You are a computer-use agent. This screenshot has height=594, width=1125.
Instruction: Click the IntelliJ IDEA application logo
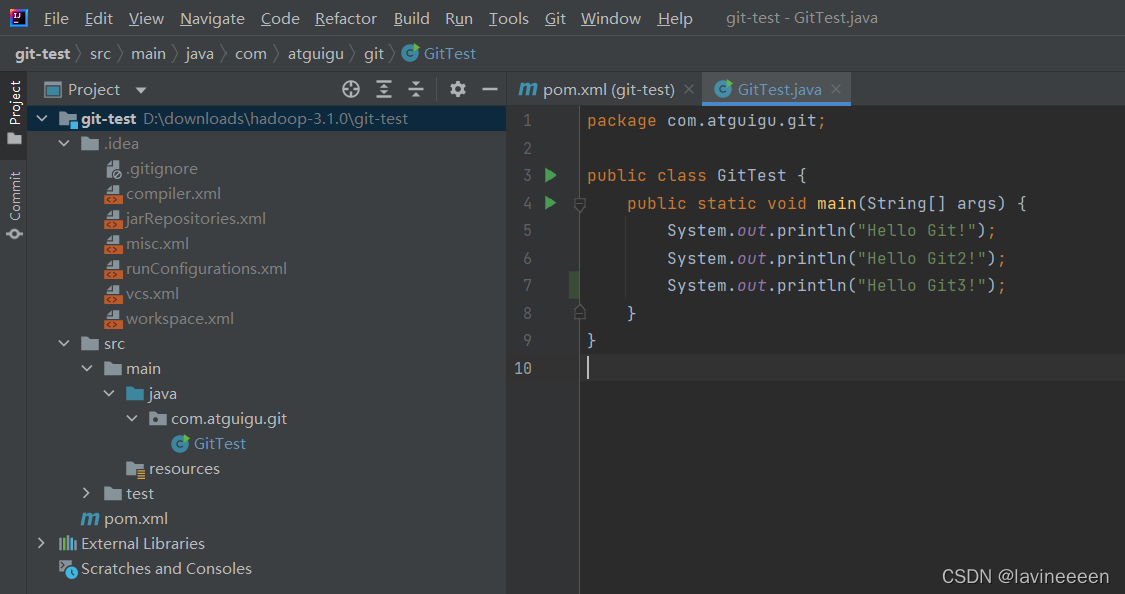[x=19, y=17]
